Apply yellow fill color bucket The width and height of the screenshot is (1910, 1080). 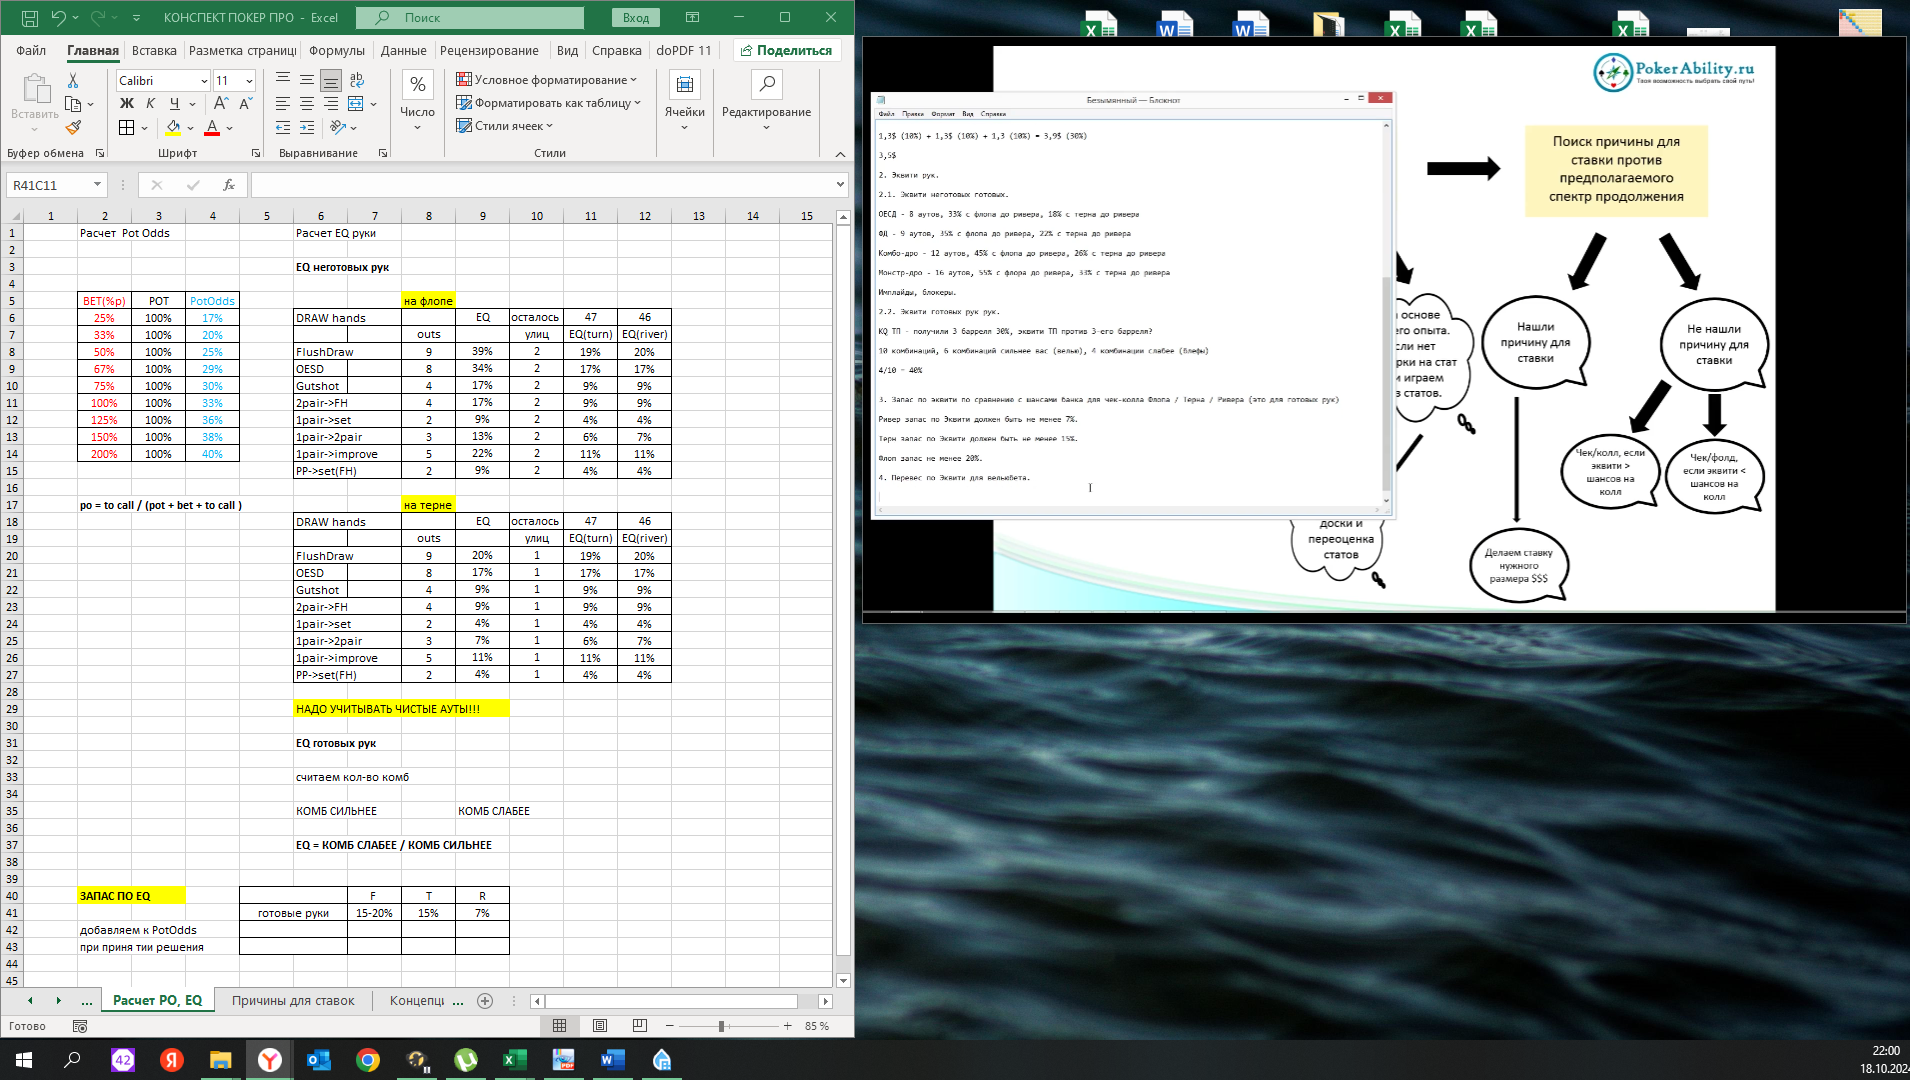click(x=173, y=127)
